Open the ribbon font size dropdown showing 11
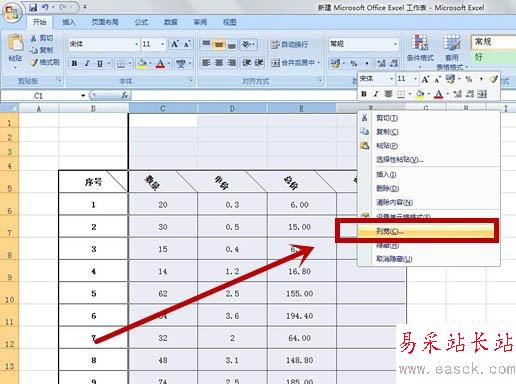This screenshot has width=516, height=384. pos(163,44)
